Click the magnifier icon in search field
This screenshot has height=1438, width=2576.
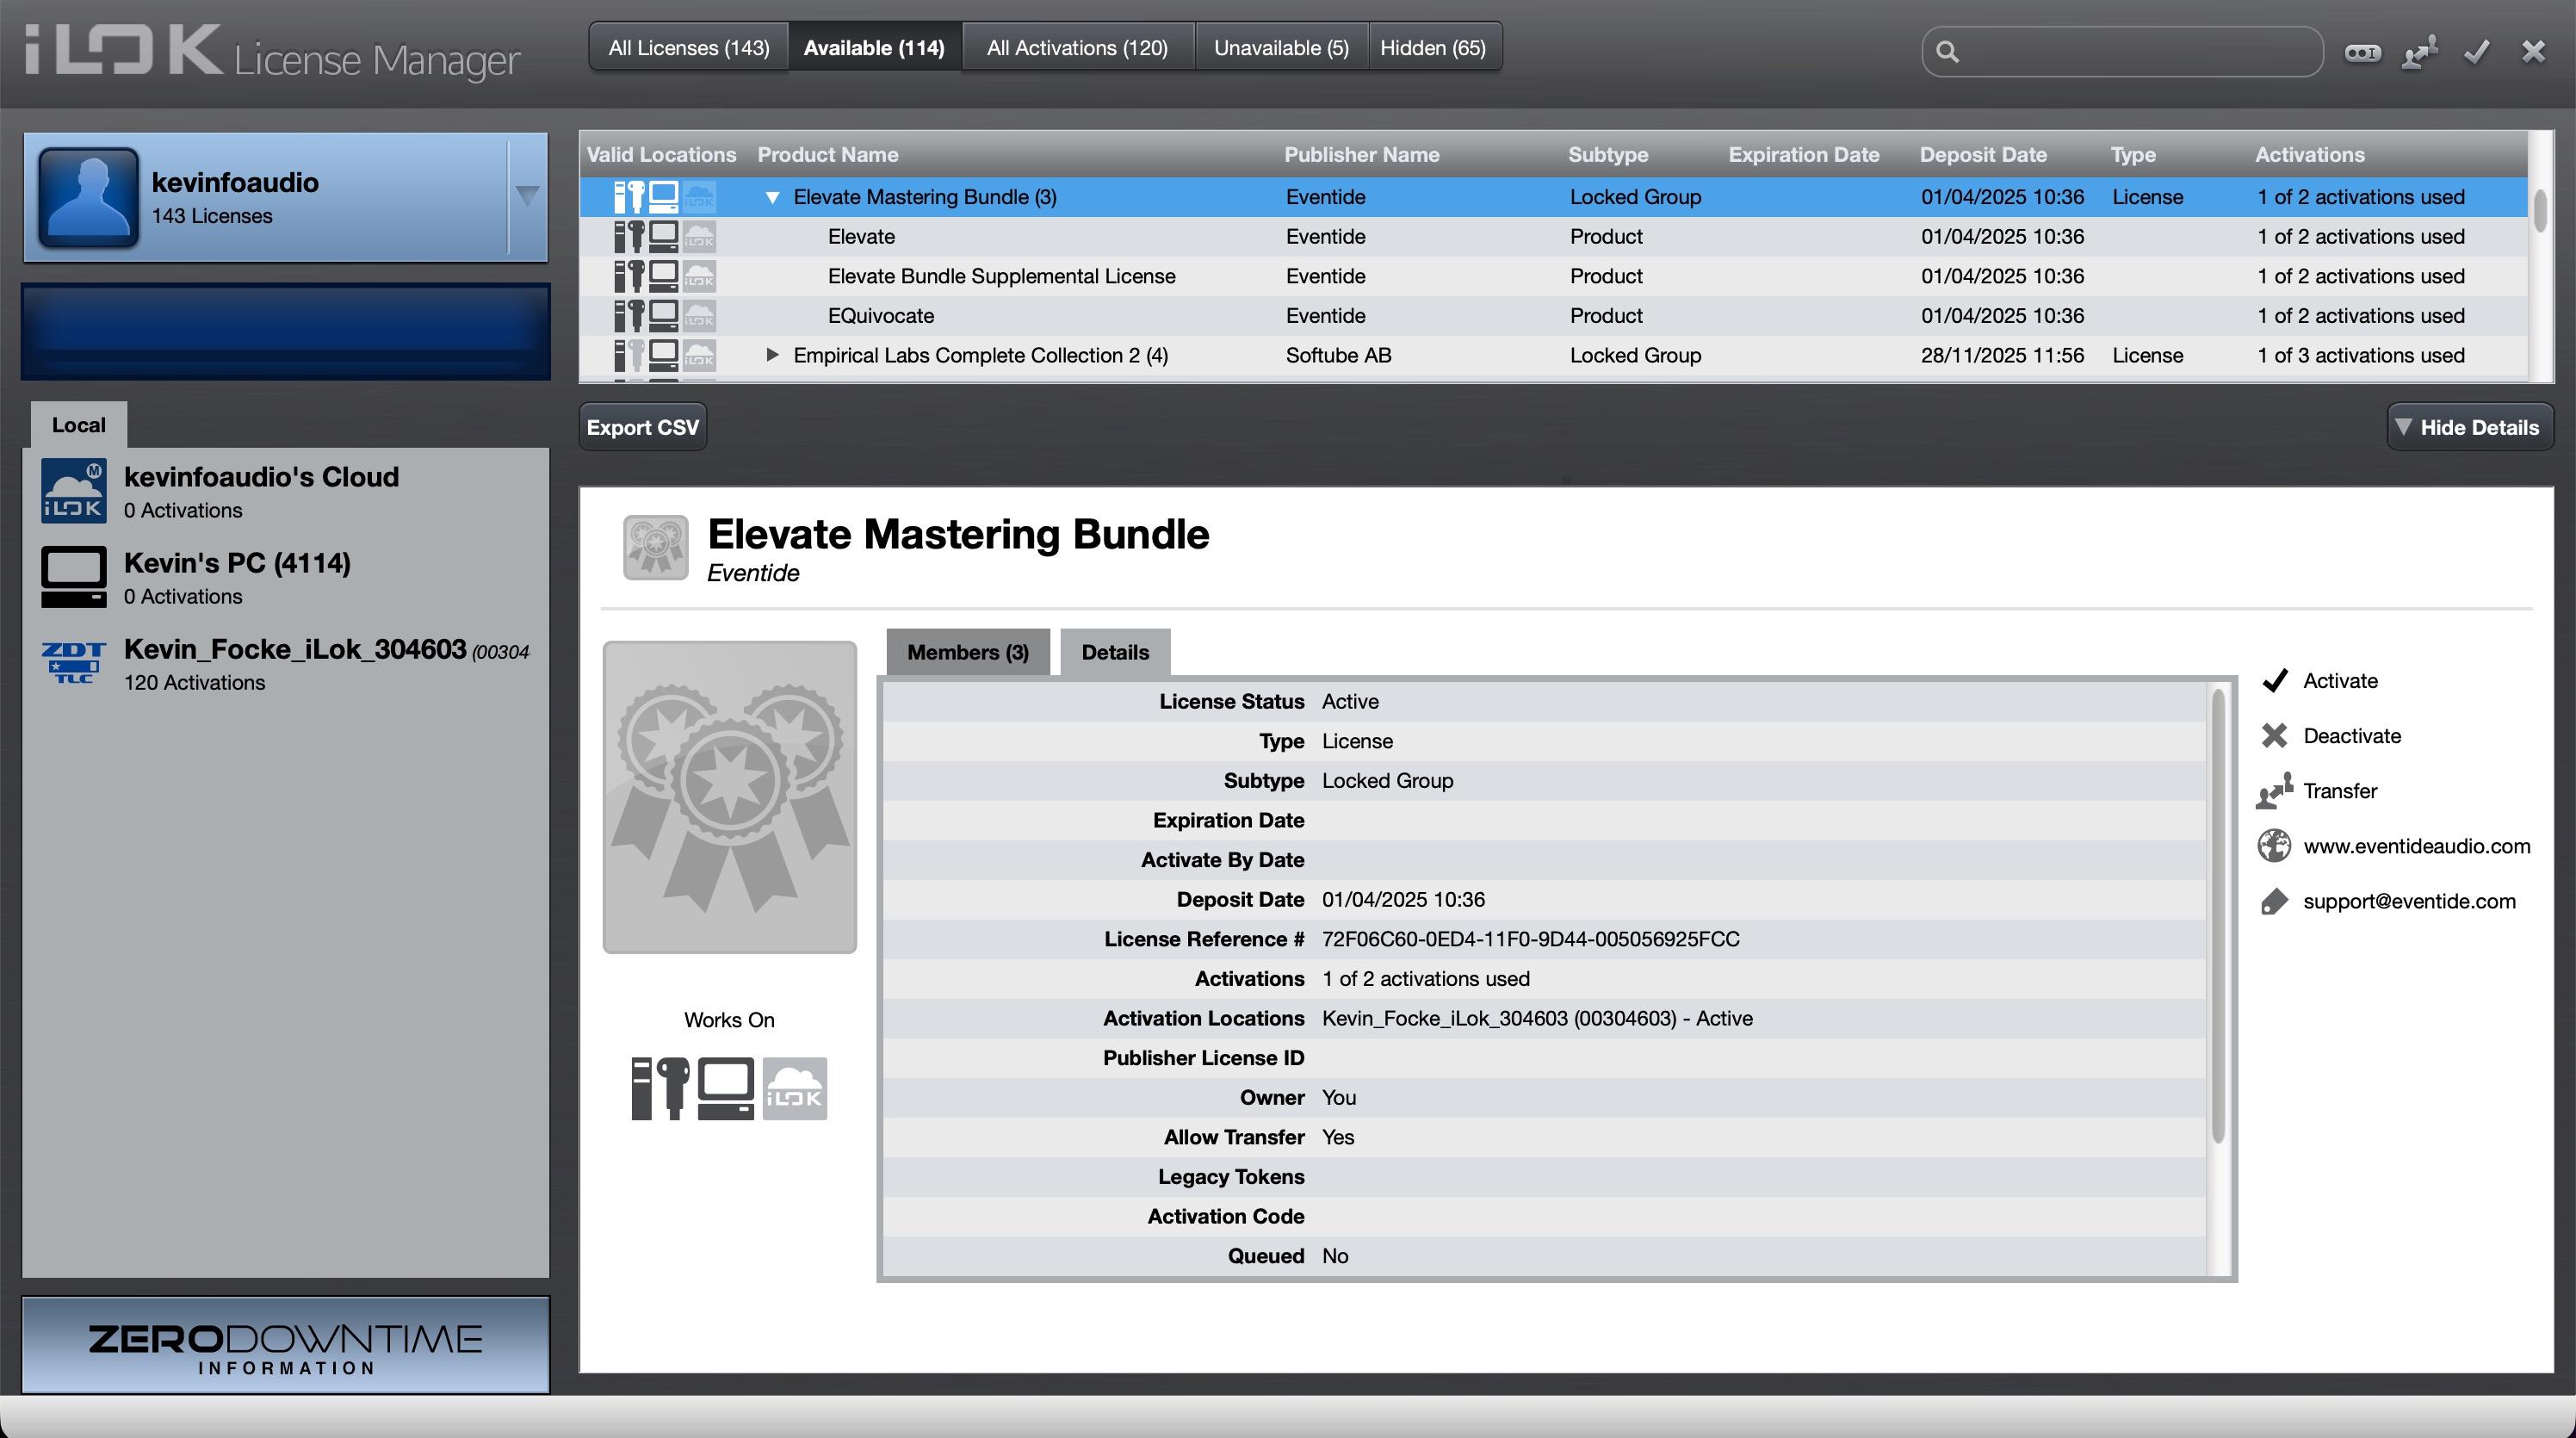(x=1947, y=52)
